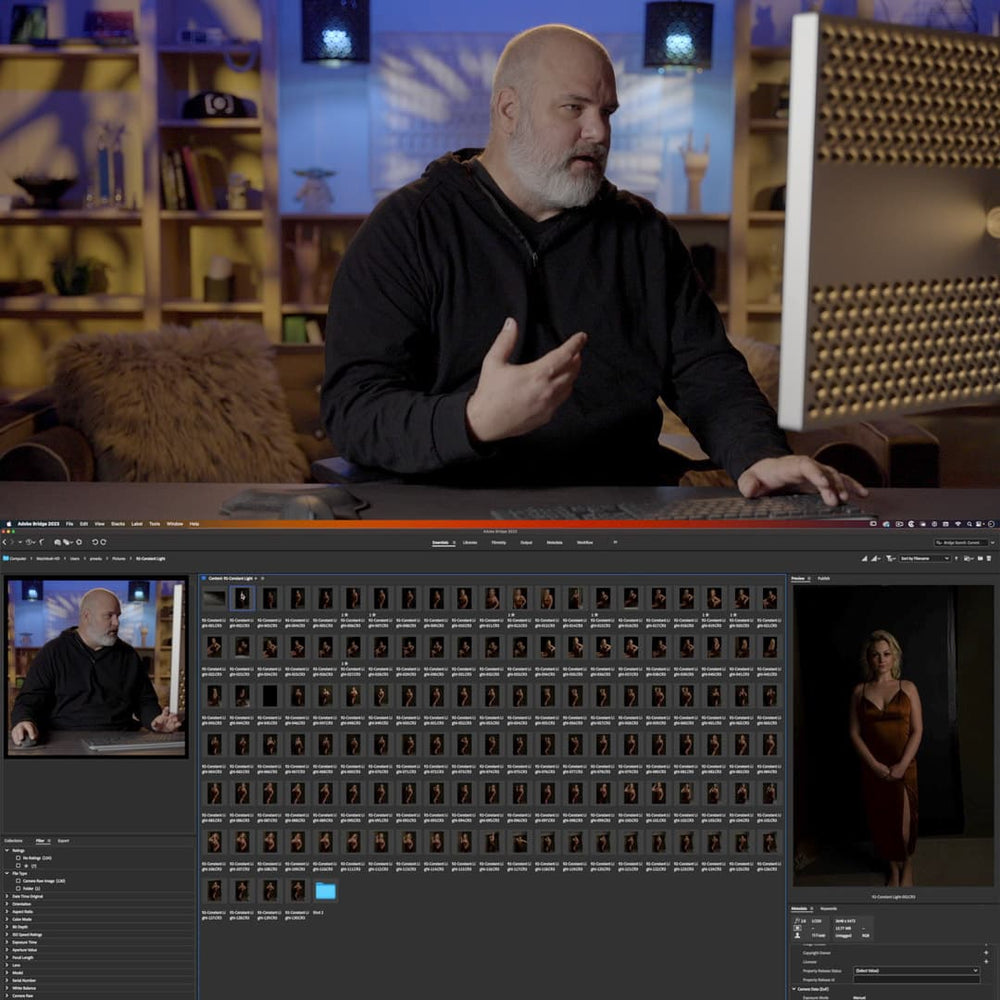1000x1000 pixels.
Task: Open the Stacks menu
Action: 117,521
